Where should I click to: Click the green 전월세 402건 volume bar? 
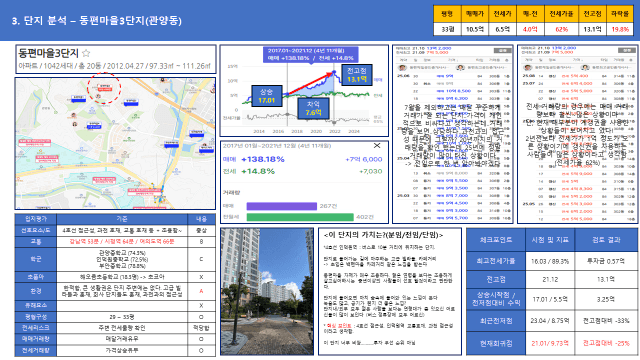[300, 217]
